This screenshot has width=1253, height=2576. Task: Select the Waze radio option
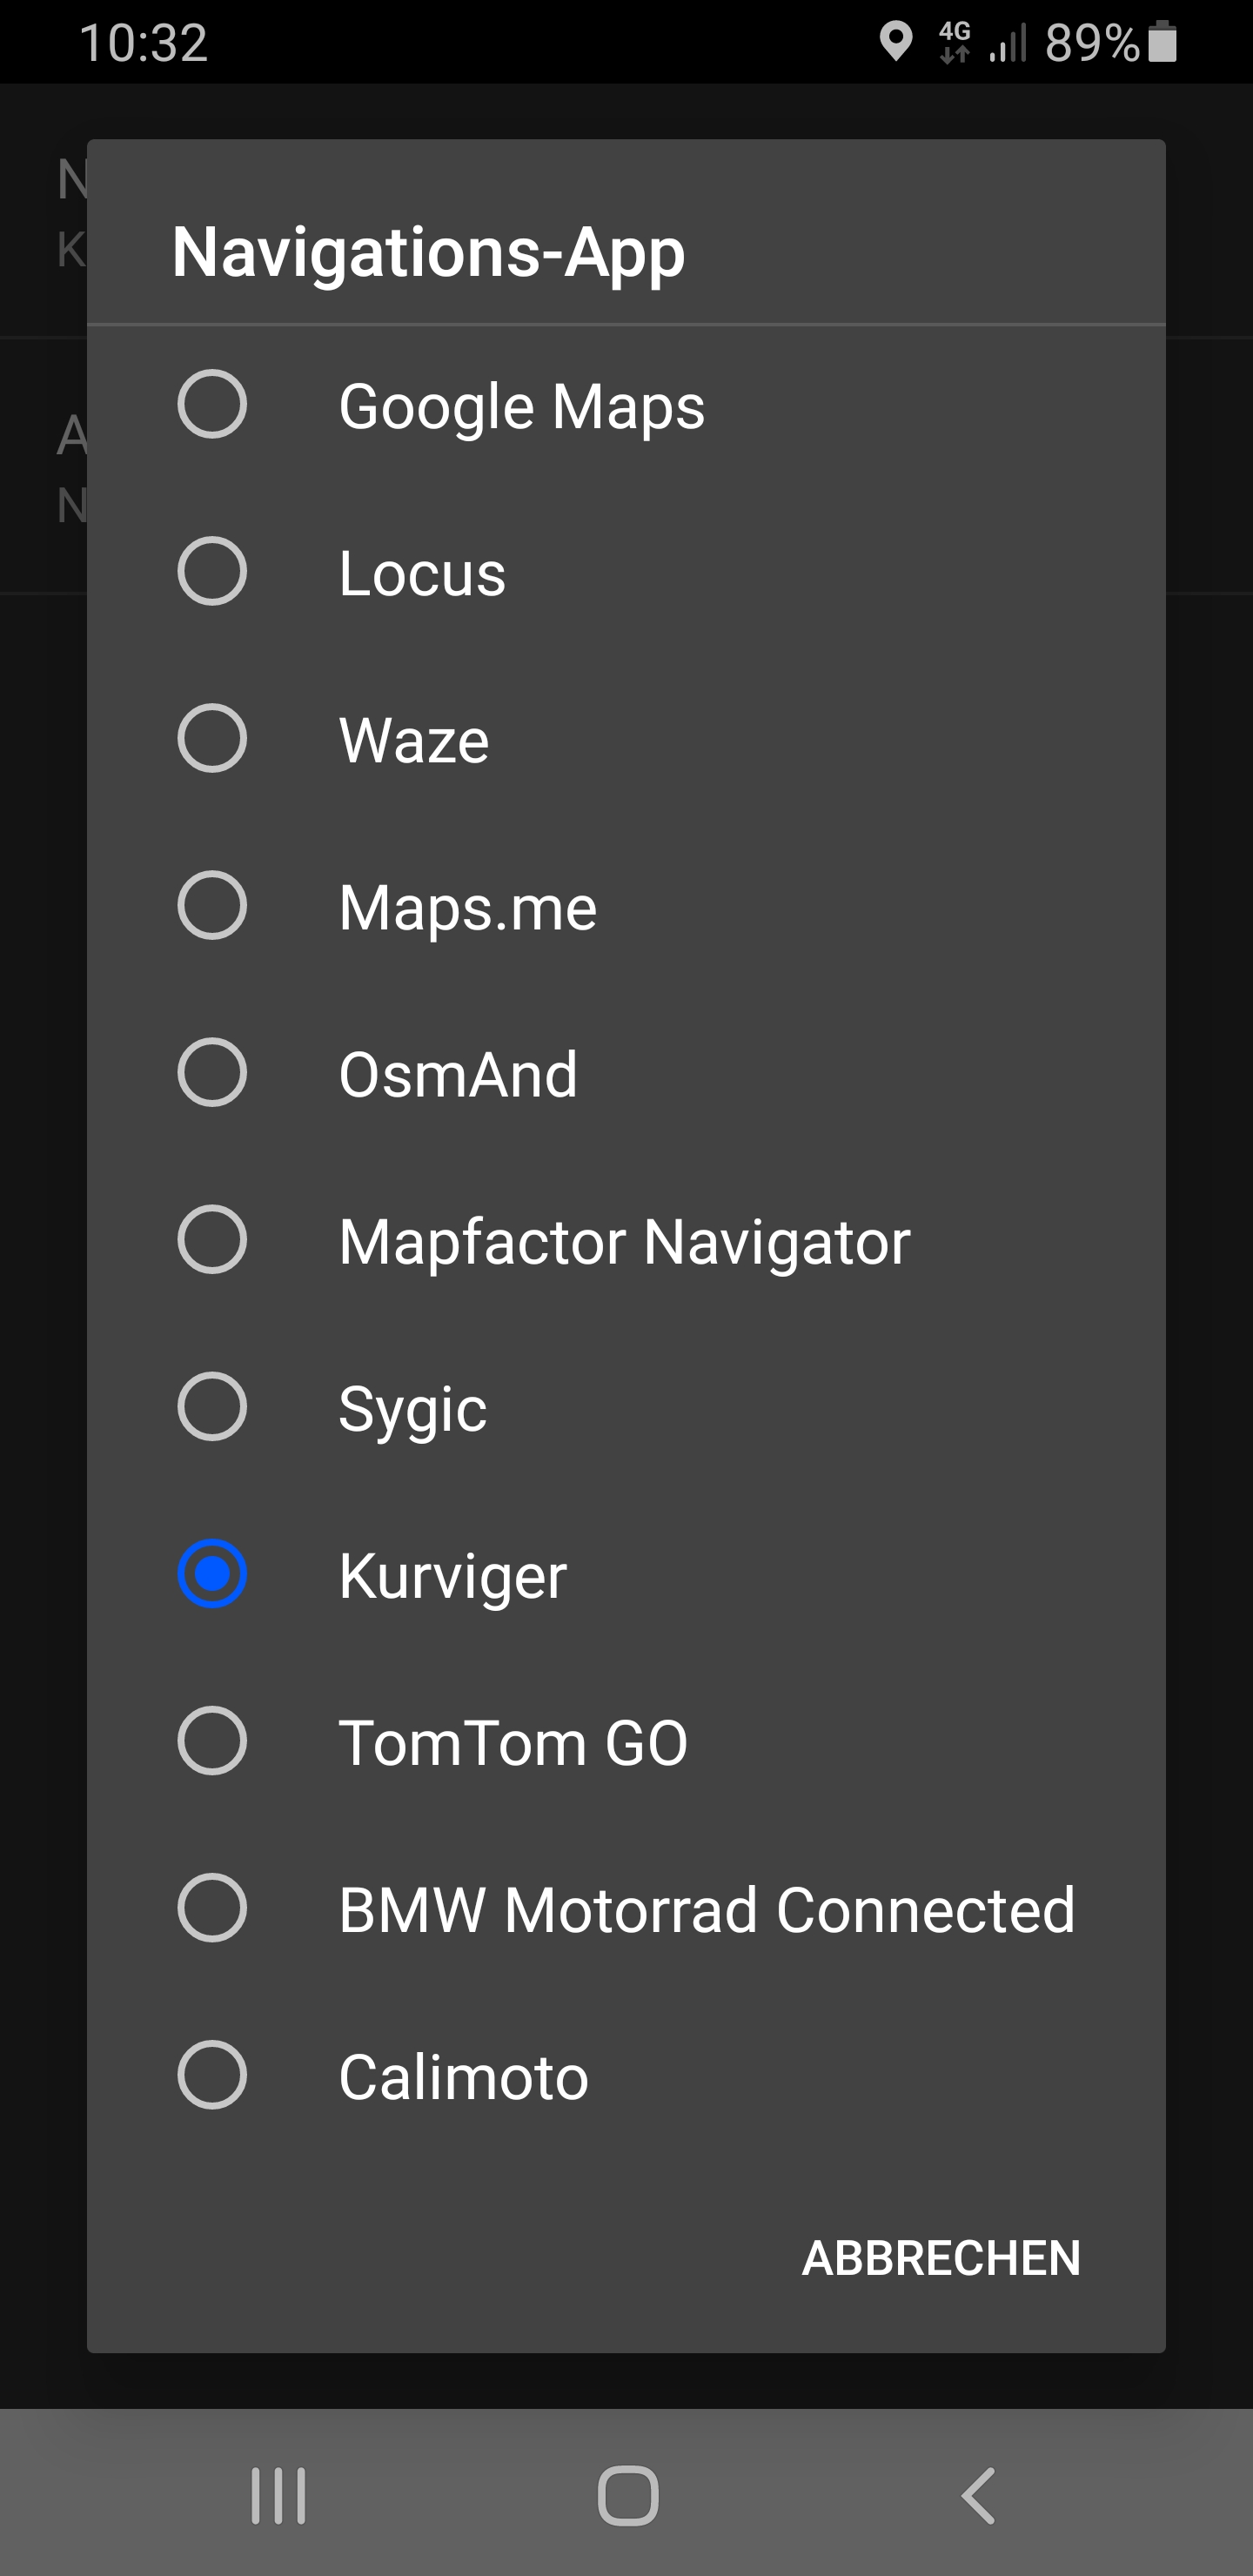(212, 739)
